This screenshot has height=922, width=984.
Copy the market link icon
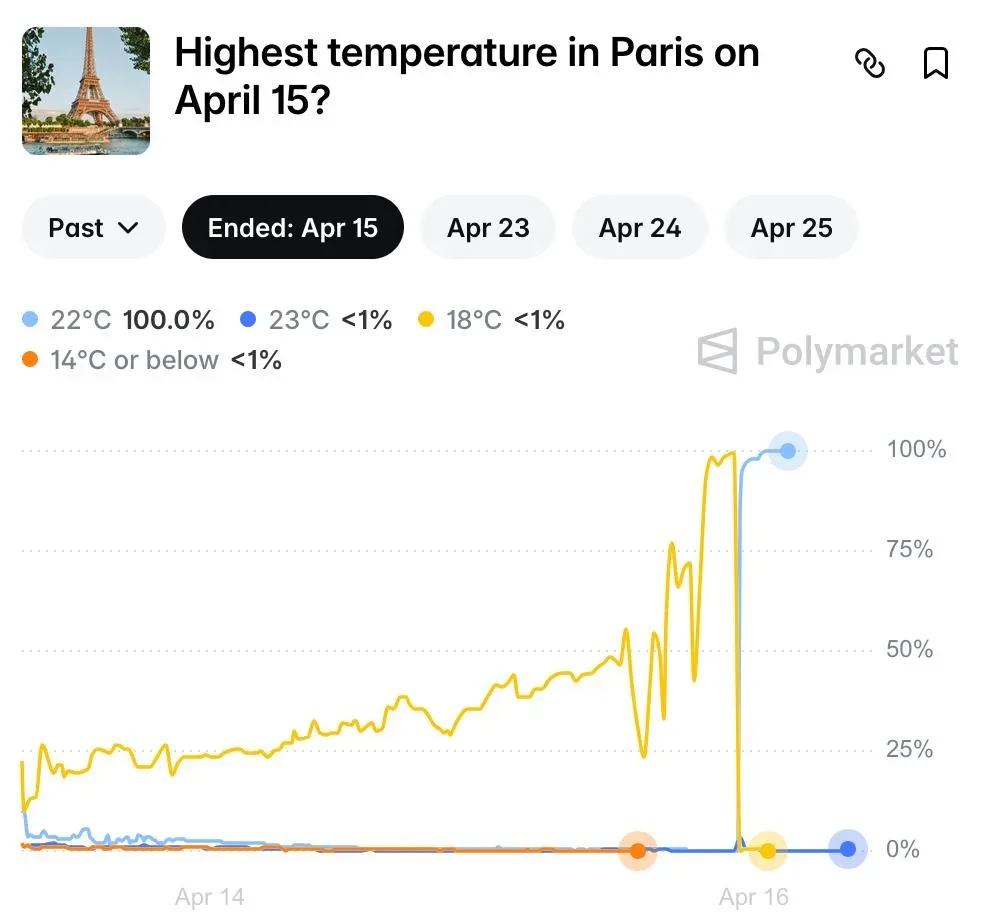[x=870, y=64]
